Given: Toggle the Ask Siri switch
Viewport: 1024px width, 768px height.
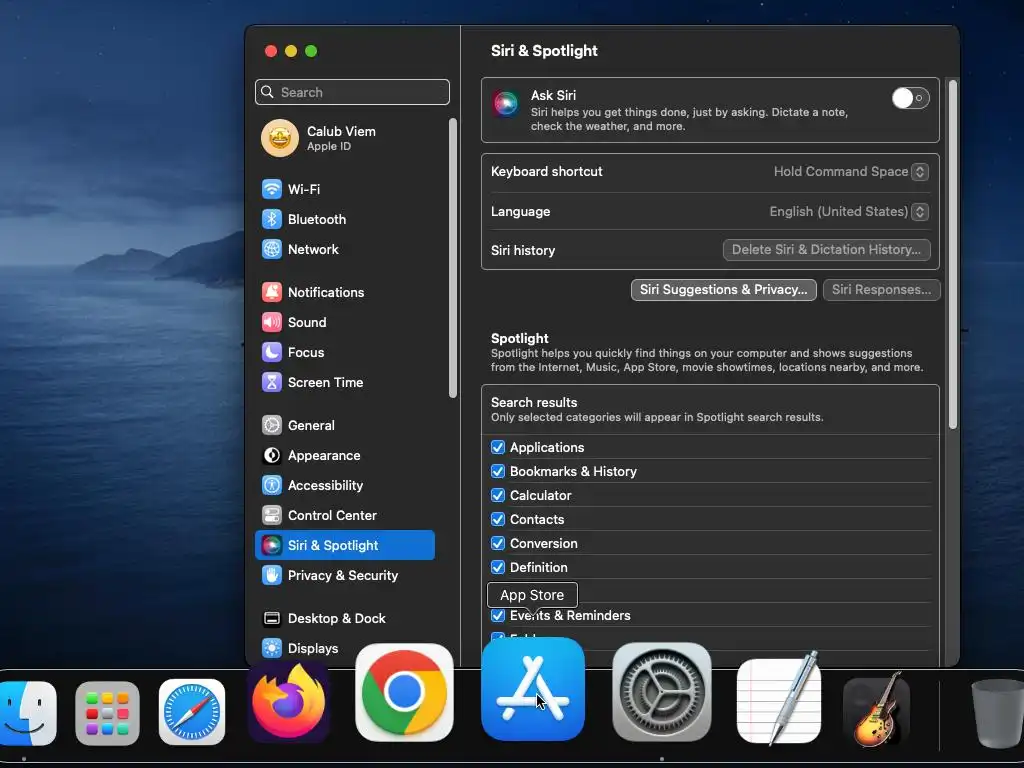Looking at the screenshot, I should [910, 99].
